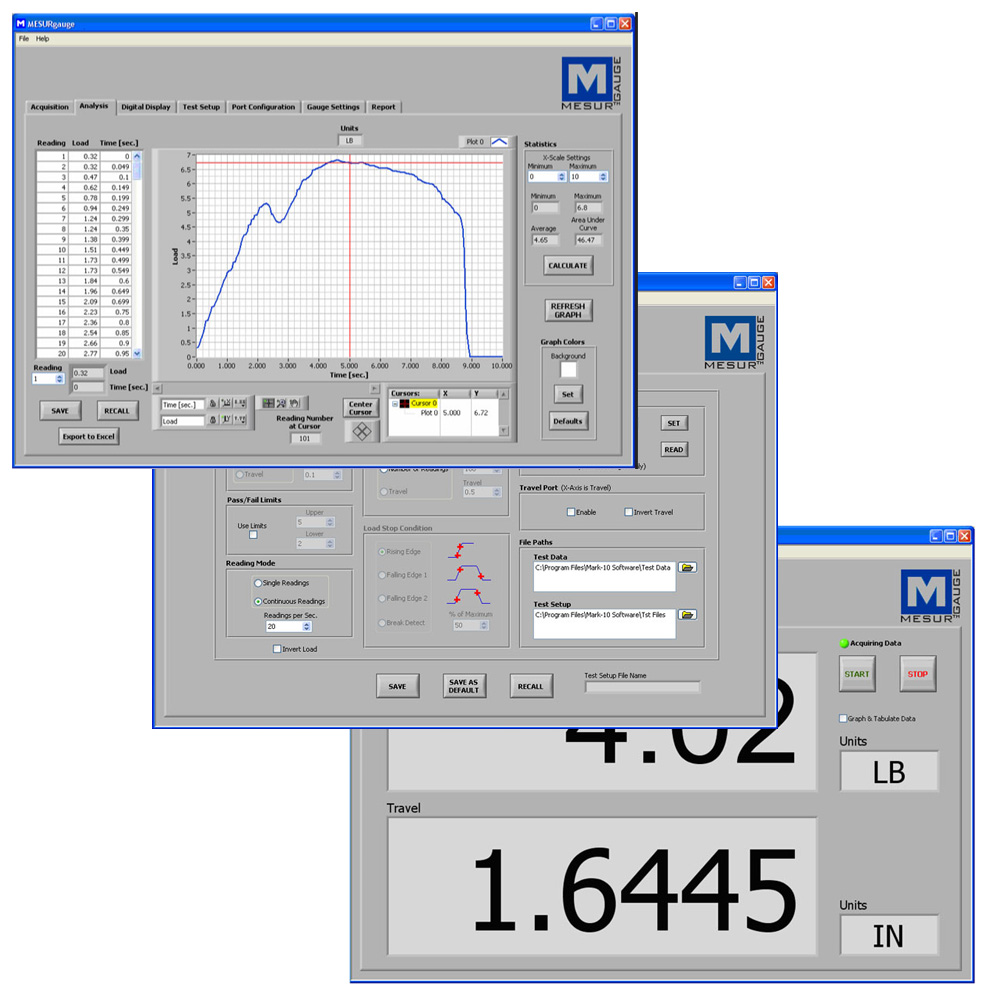Click the diamond cursor mover control
The image size is (1000, 1000).
coord(362,432)
